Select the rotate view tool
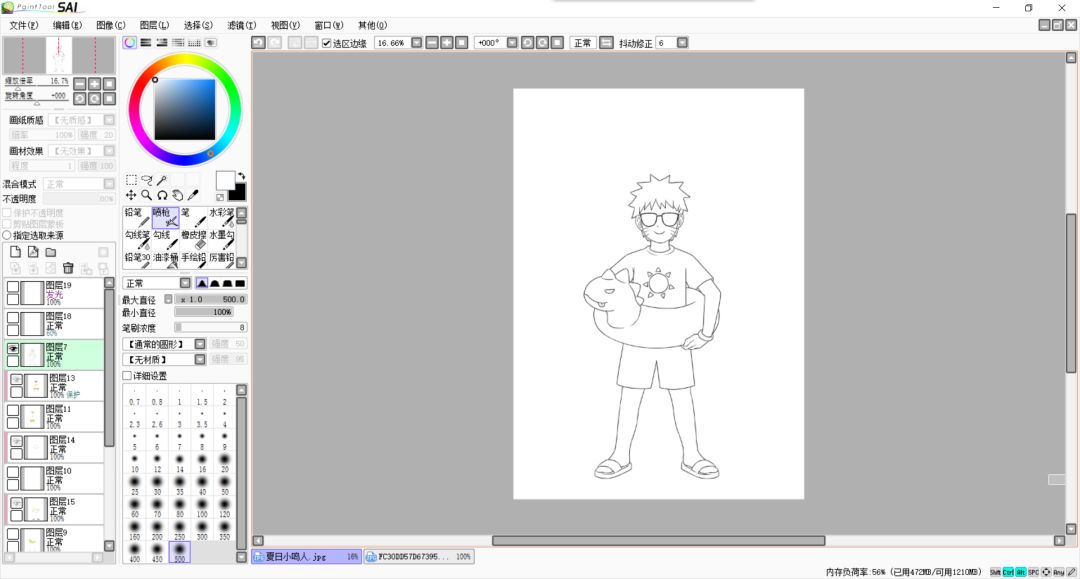The height and width of the screenshot is (579, 1080). pyautogui.click(x=162, y=196)
